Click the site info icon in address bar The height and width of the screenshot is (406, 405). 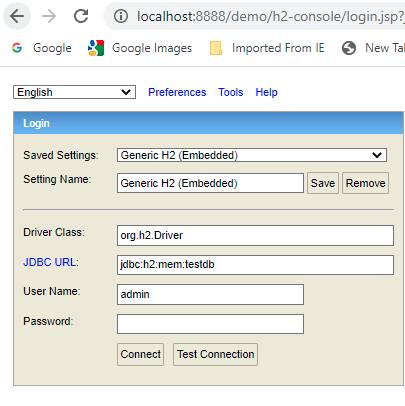coord(121,16)
